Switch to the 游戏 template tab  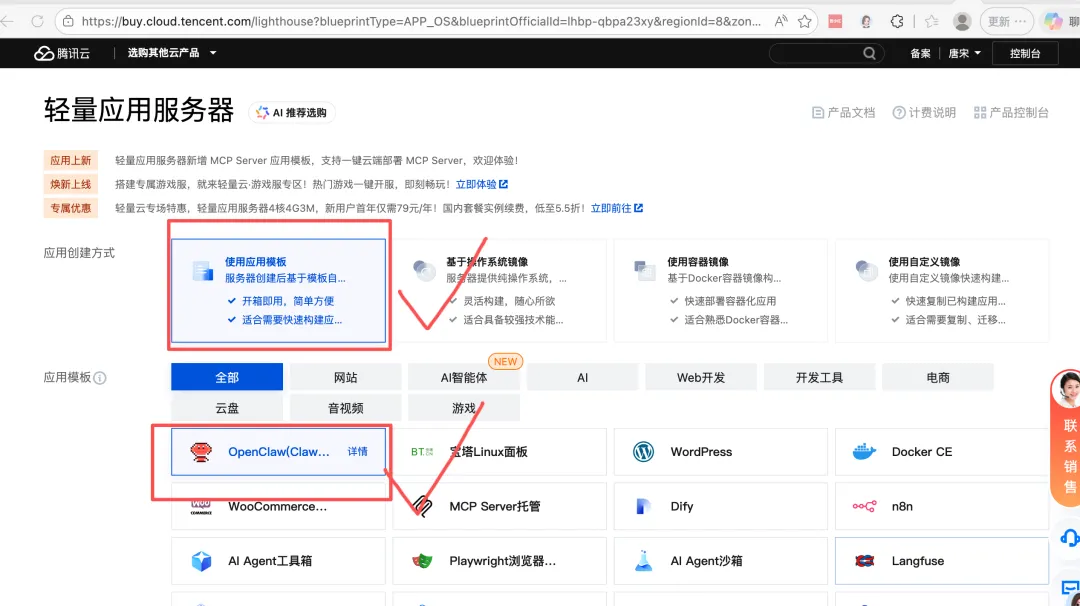pyautogui.click(x=464, y=408)
